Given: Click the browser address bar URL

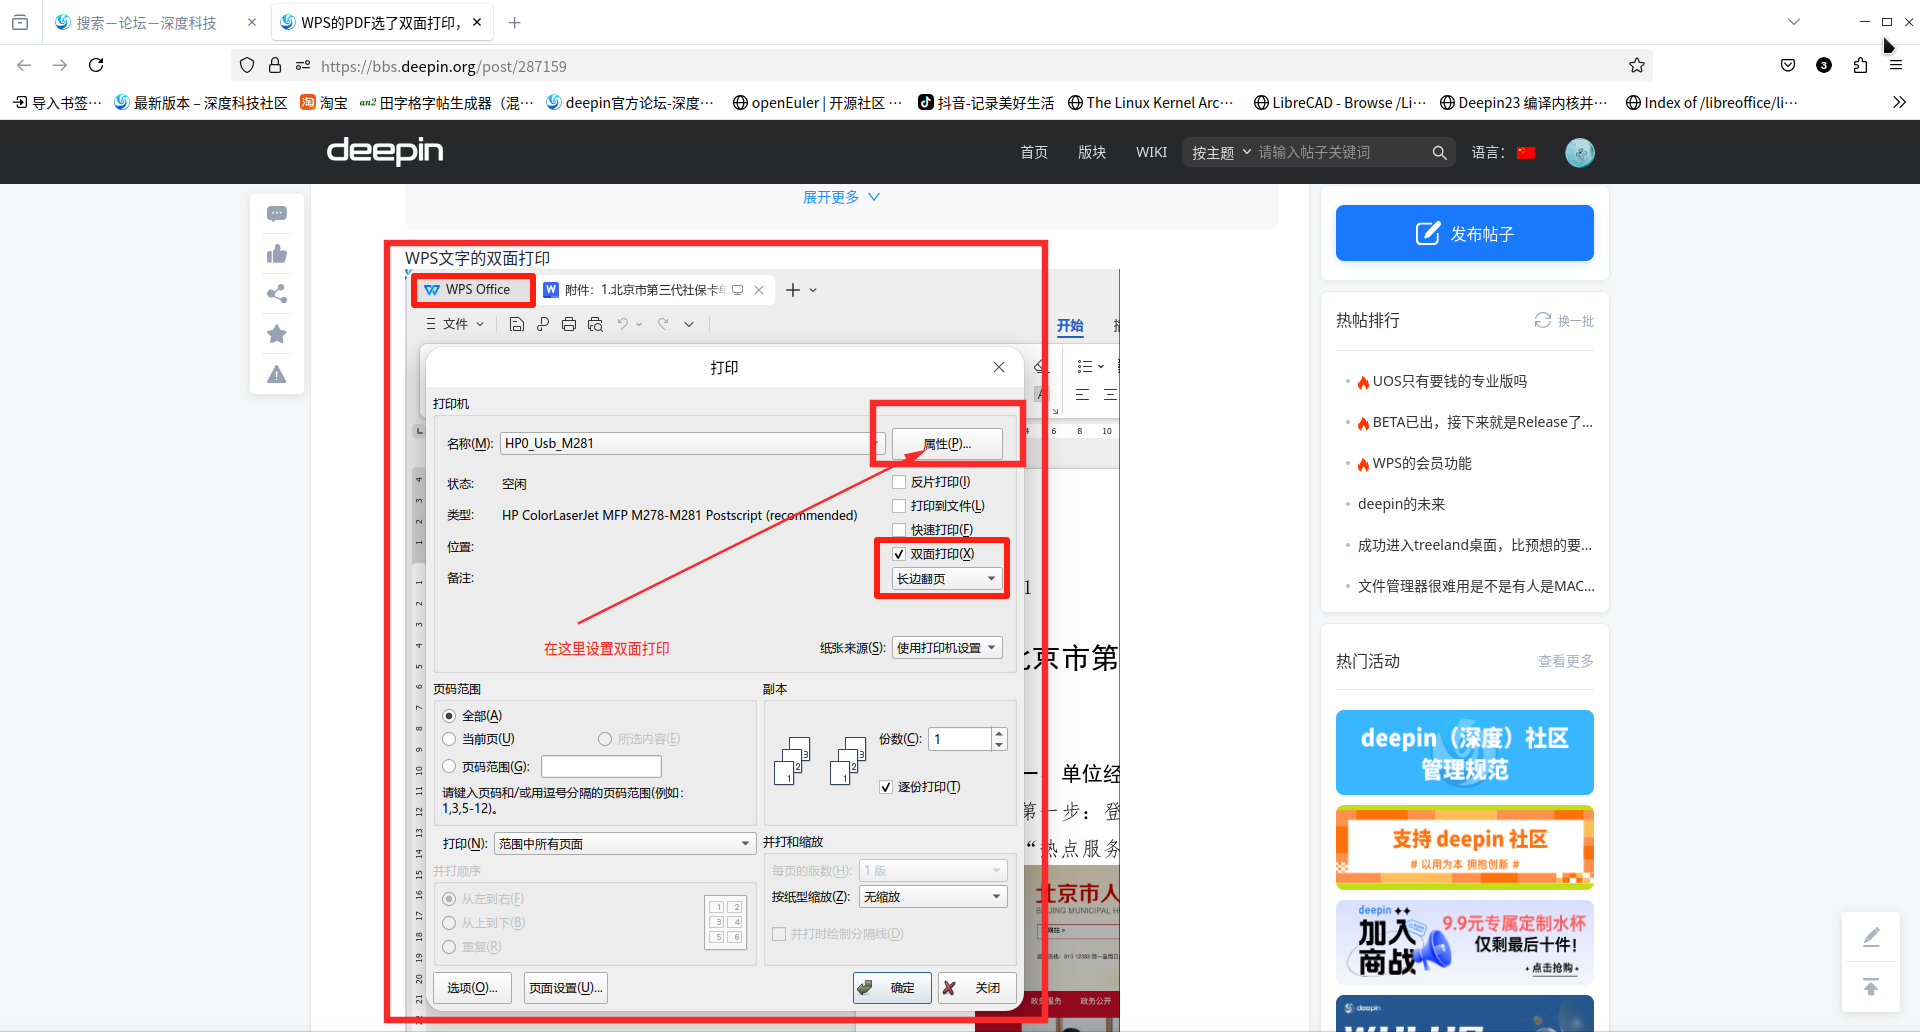Looking at the screenshot, I should click(x=444, y=66).
